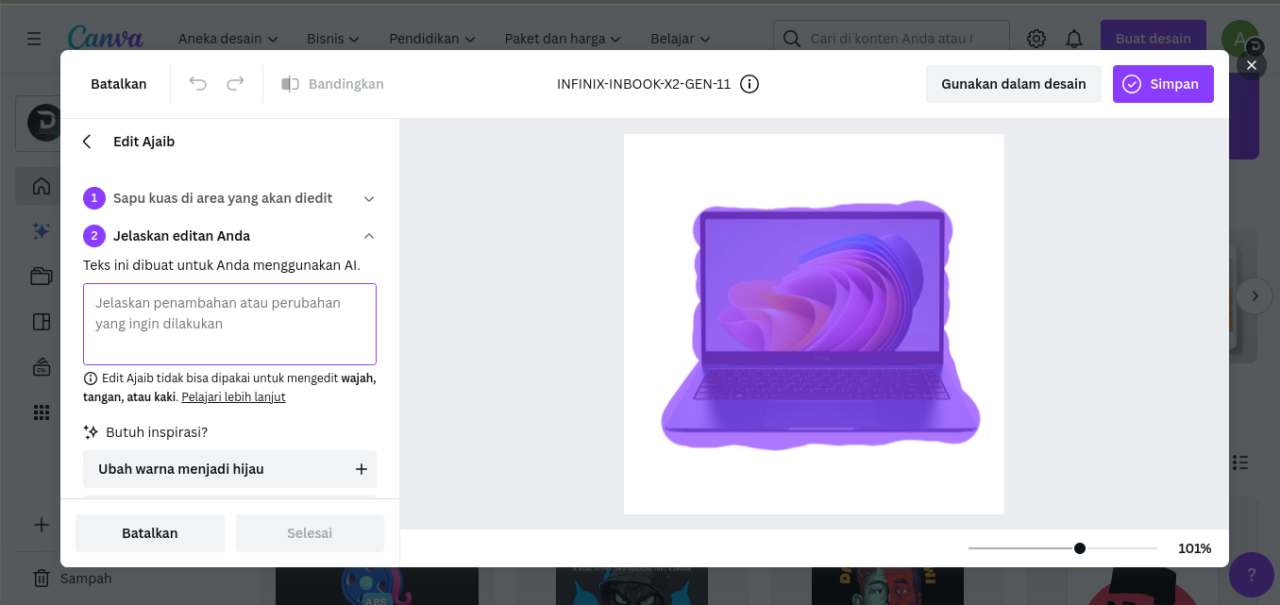The height and width of the screenshot is (605, 1280).
Task: Open settings gear icon in header
Action: [x=1036, y=39]
